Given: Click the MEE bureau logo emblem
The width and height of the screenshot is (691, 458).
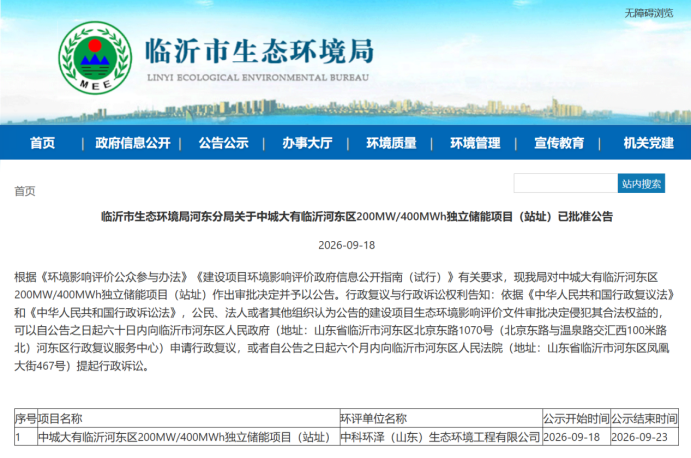Looking at the screenshot, I should point(95,58).
